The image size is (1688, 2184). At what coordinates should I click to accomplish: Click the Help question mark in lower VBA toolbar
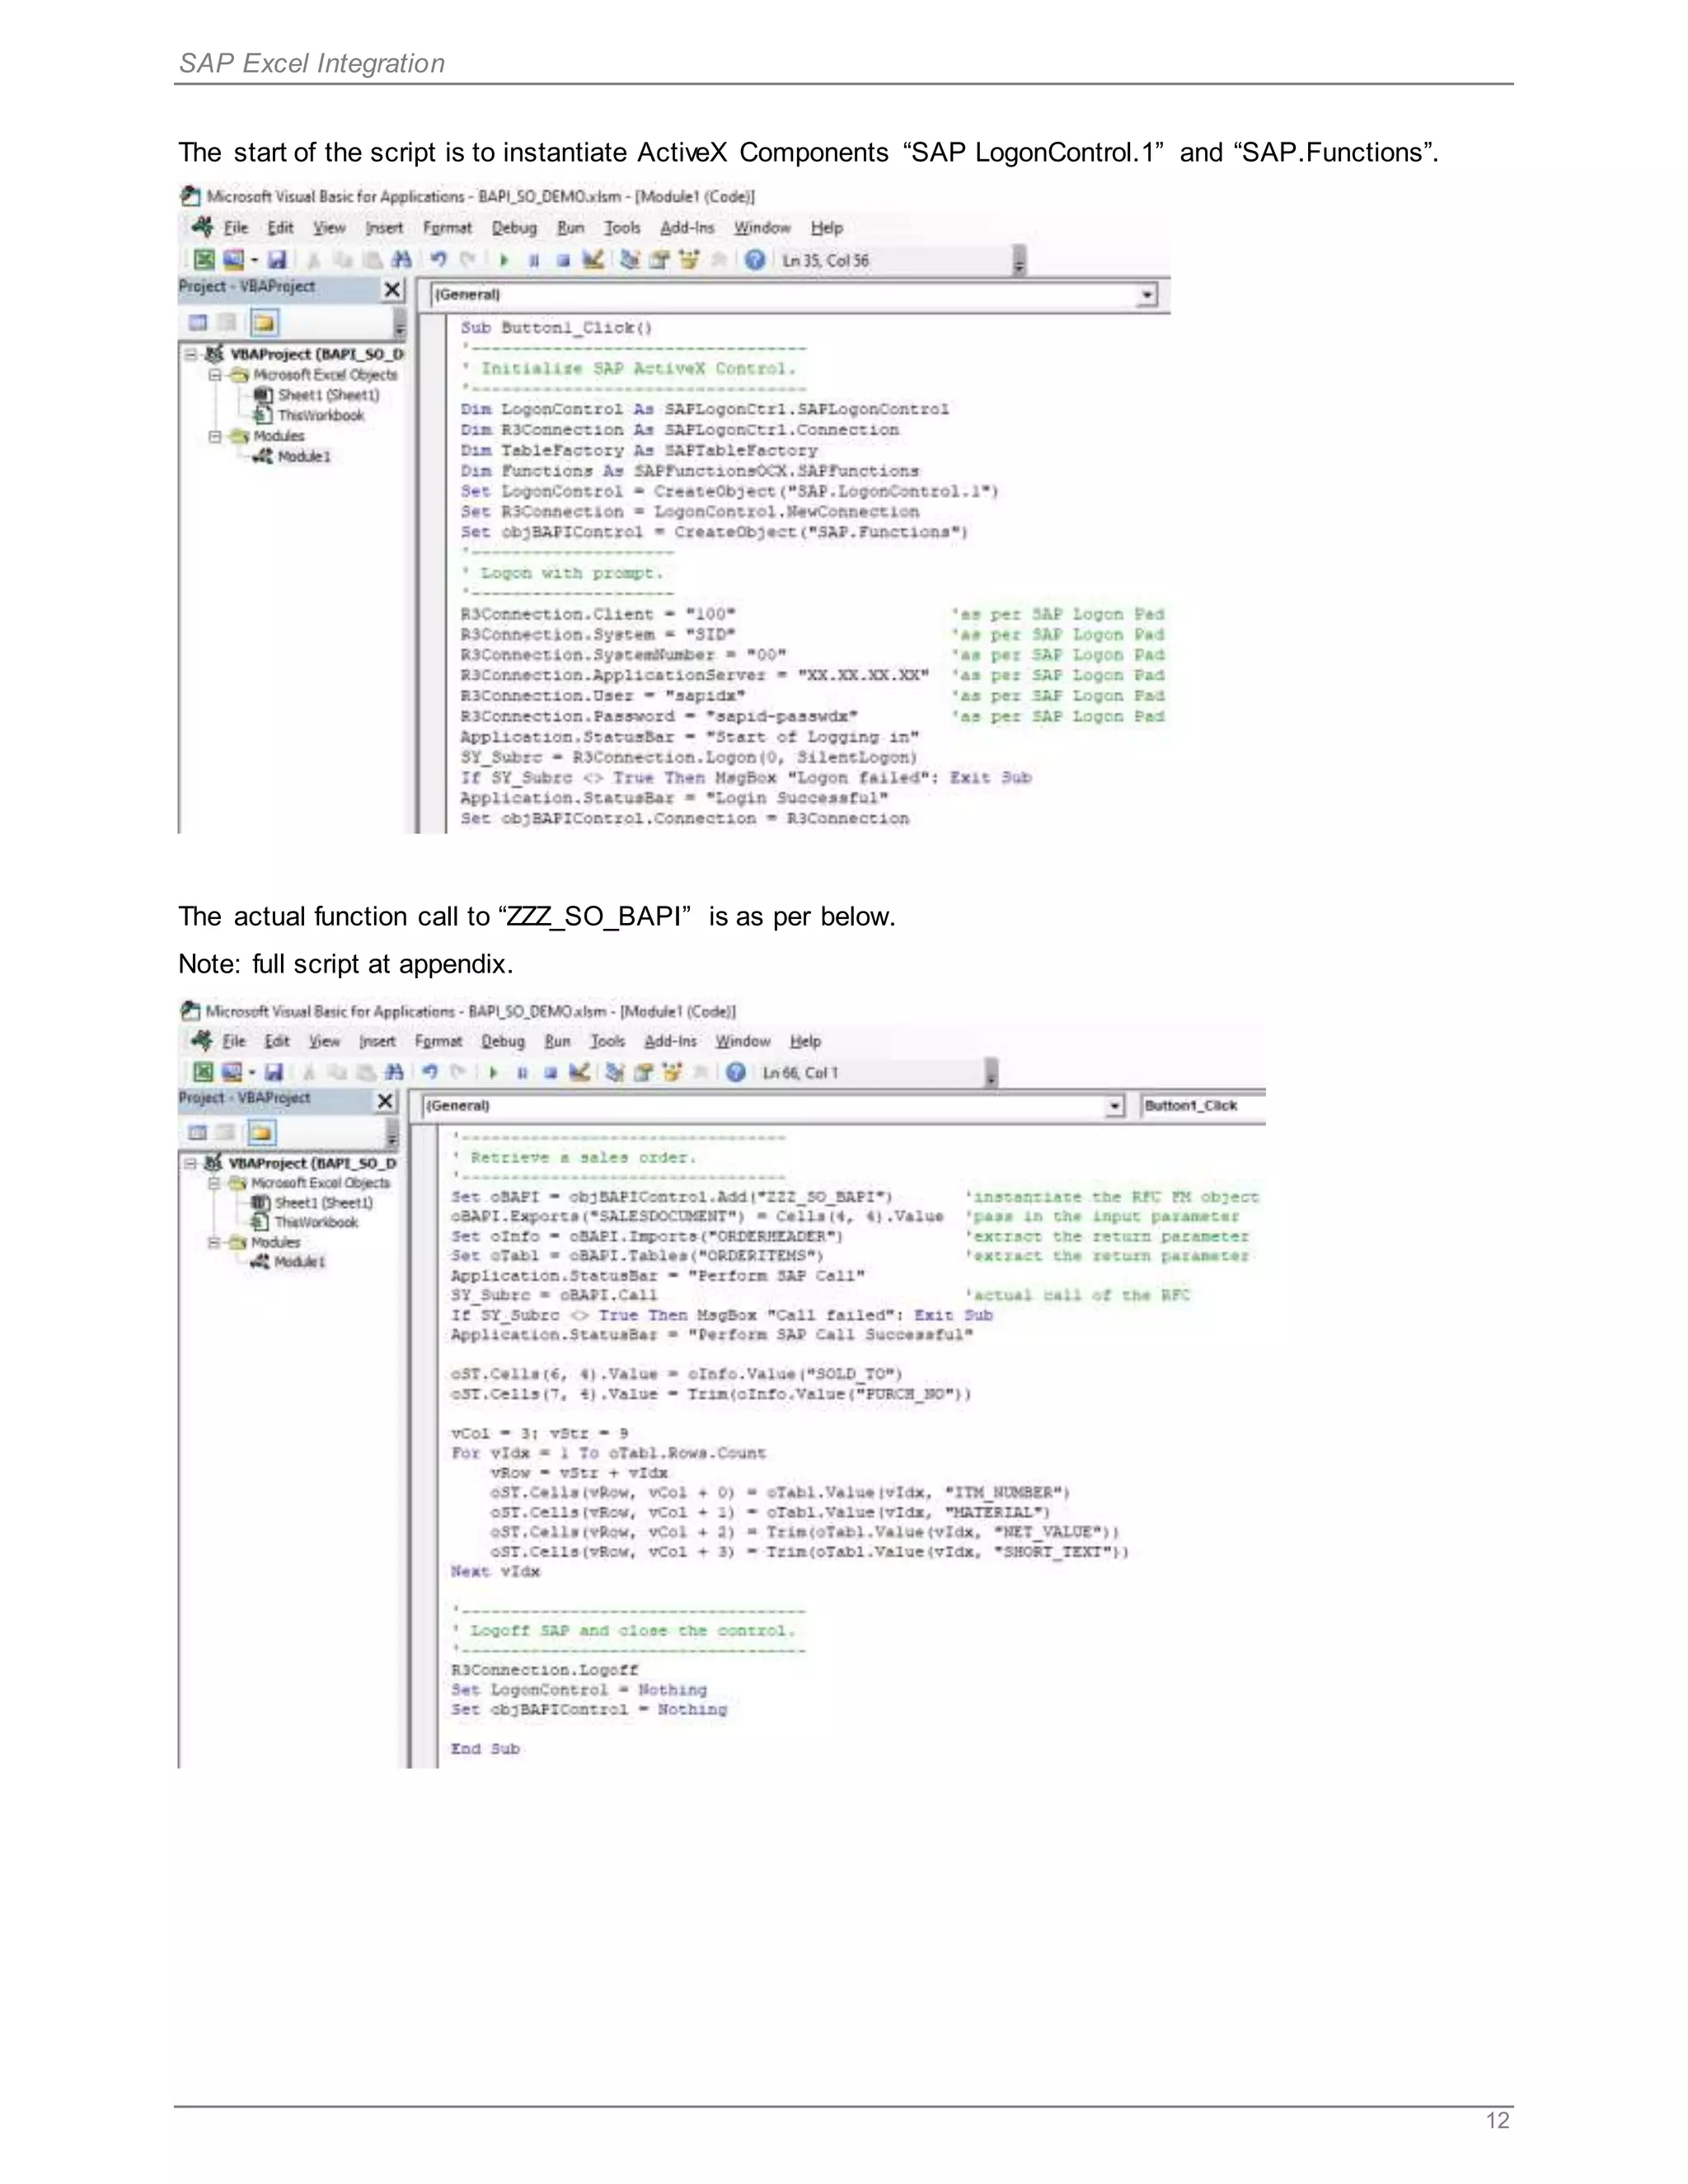736,1072
